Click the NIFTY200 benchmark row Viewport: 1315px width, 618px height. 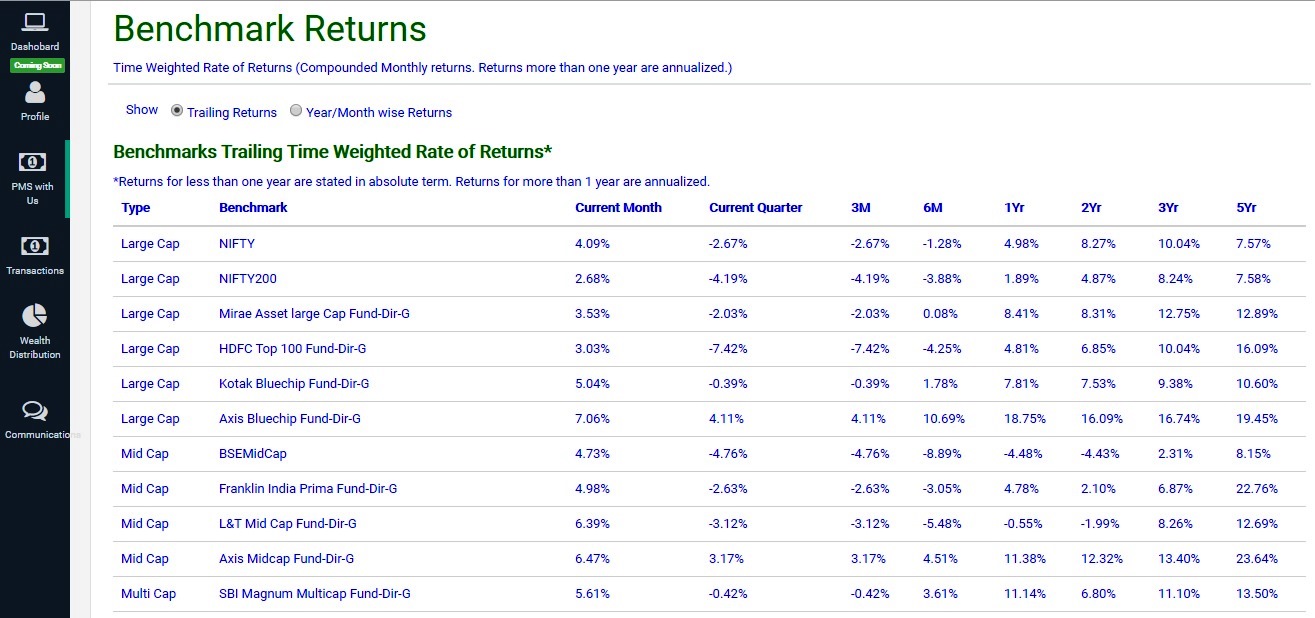tap(709, 279)
